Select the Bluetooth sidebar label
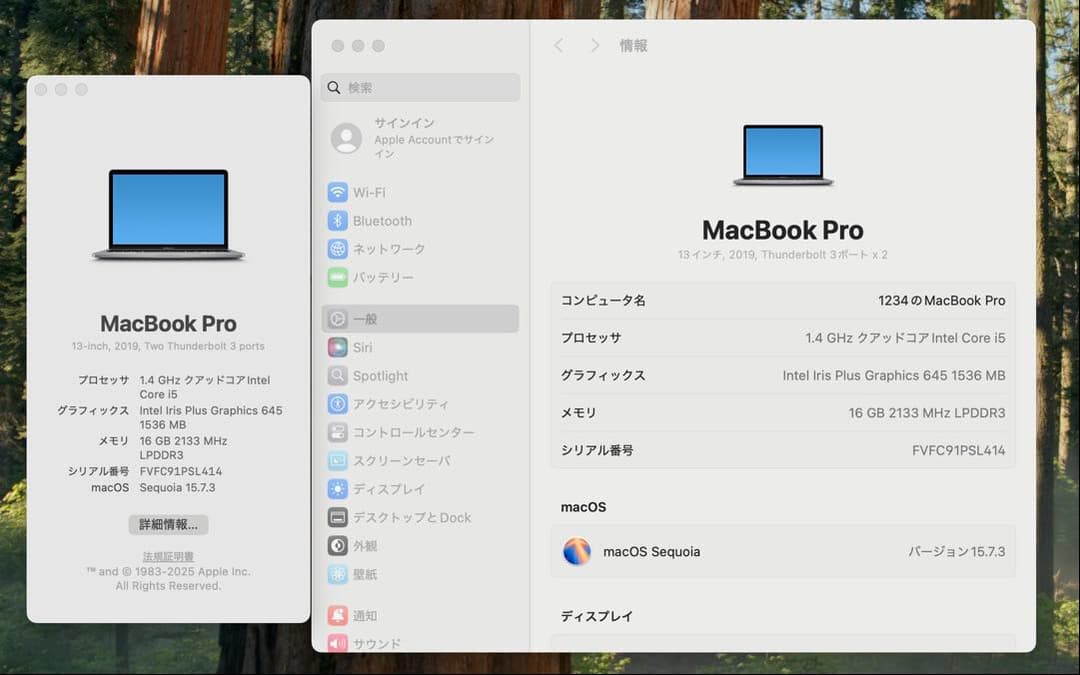Viewport: 1080px width, 675px height. (382, 220)
